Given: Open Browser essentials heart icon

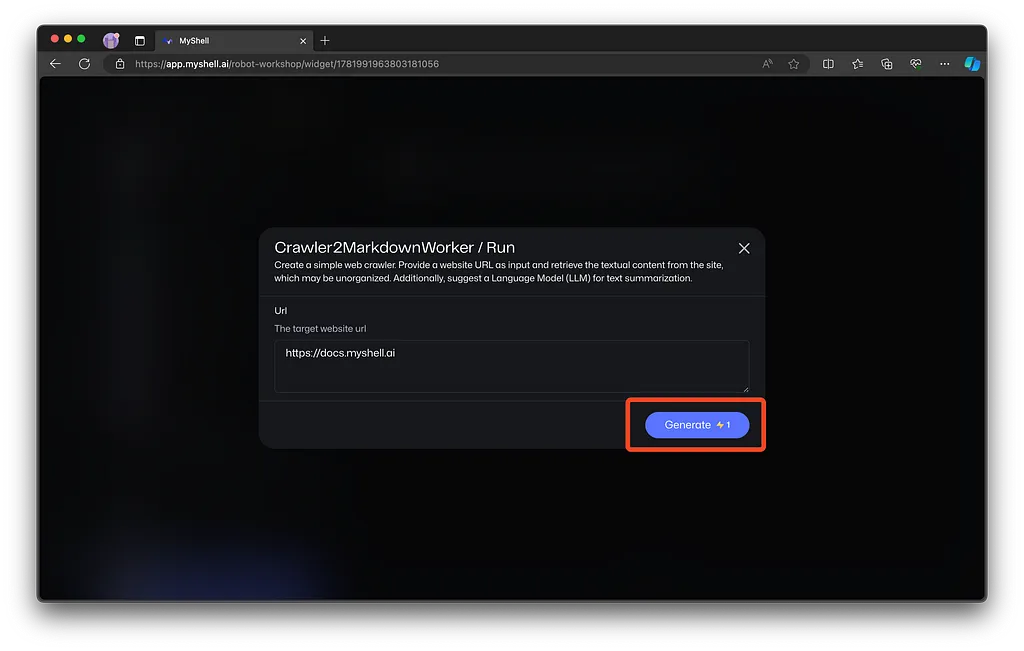Looking at the screenshot, I should coord(915,64).
